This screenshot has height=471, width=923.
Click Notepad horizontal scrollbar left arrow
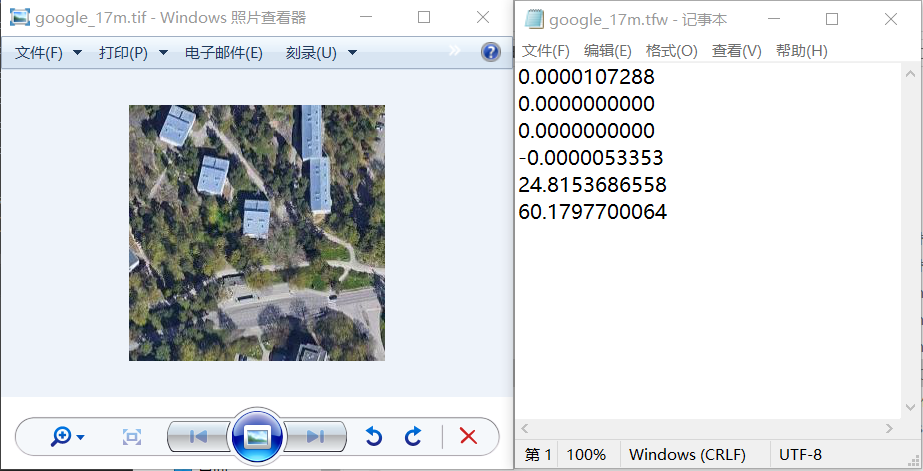click(525, 428)
